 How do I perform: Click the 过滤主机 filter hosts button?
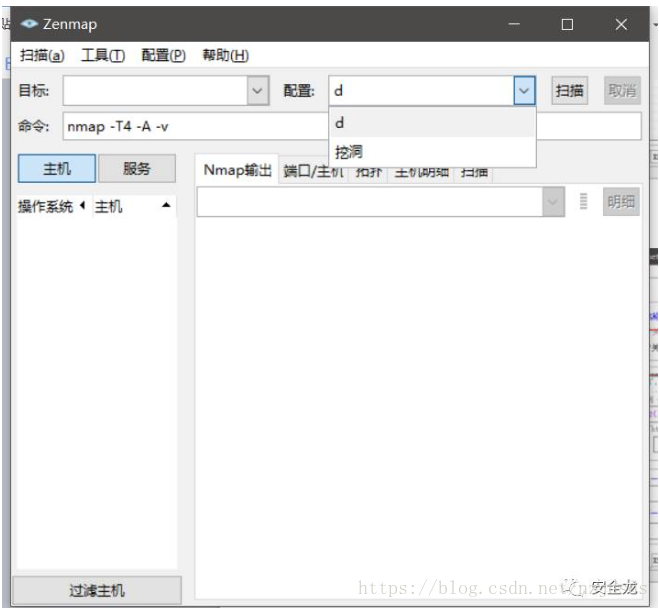click(97, 590)
